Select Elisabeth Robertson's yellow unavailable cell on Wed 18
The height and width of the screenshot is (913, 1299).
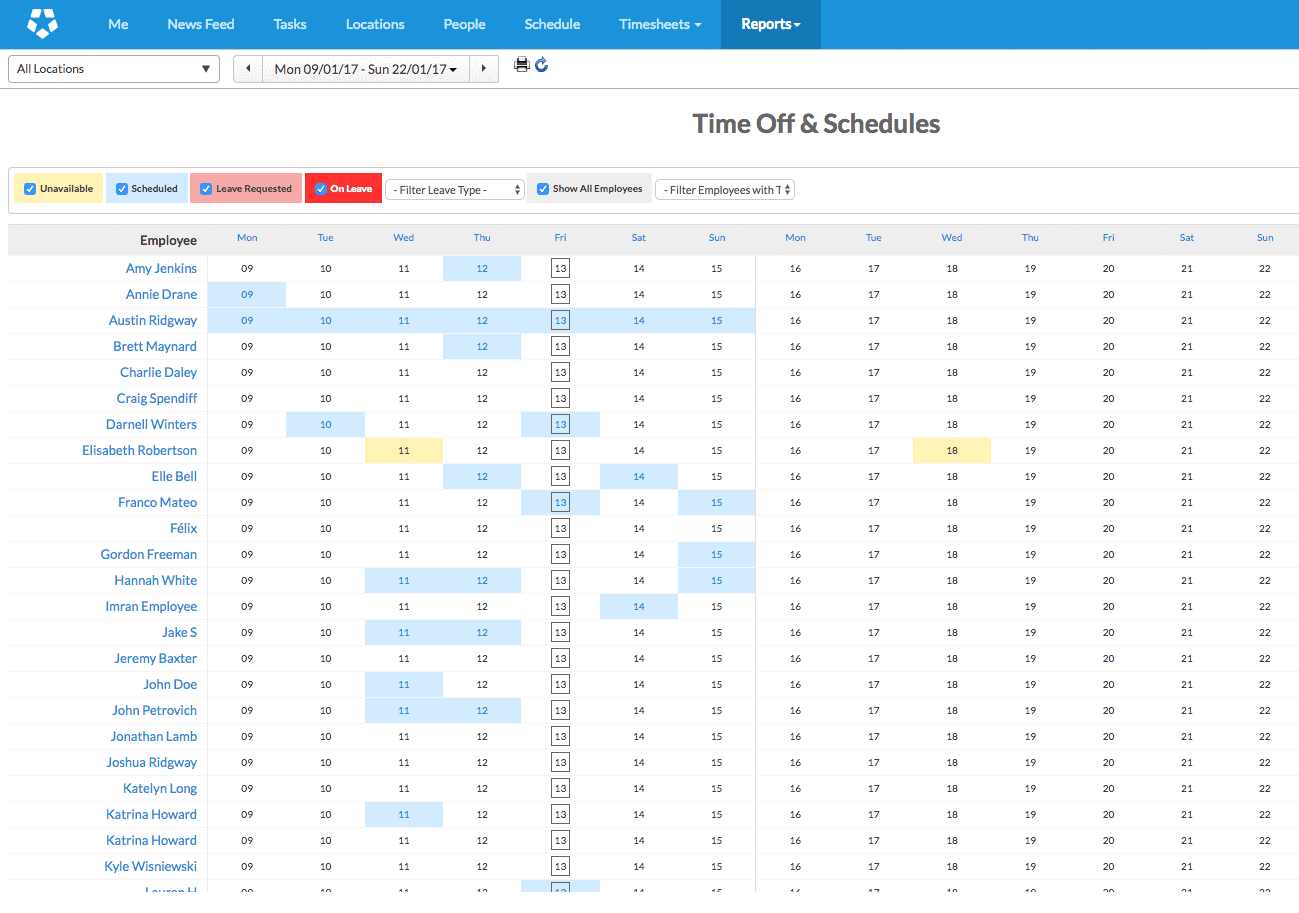952,451
